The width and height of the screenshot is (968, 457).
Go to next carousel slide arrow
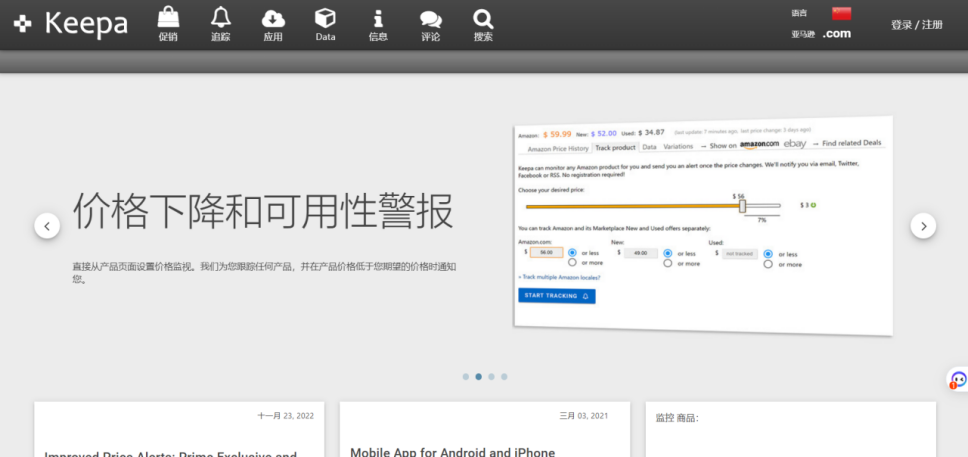point(923,226)
